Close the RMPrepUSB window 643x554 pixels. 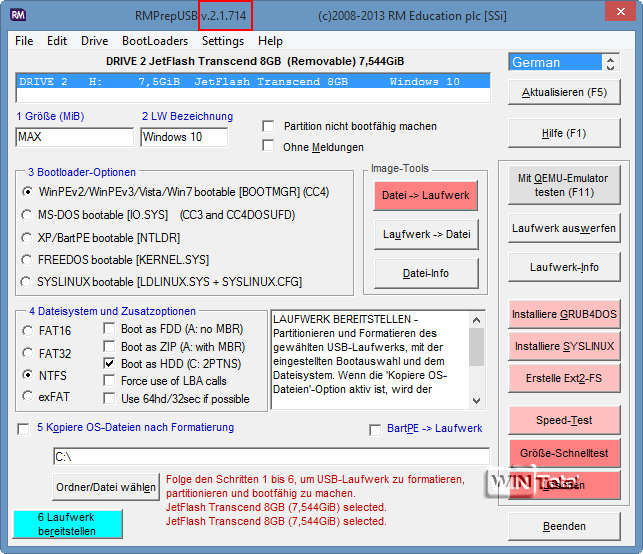click(620, 11)
